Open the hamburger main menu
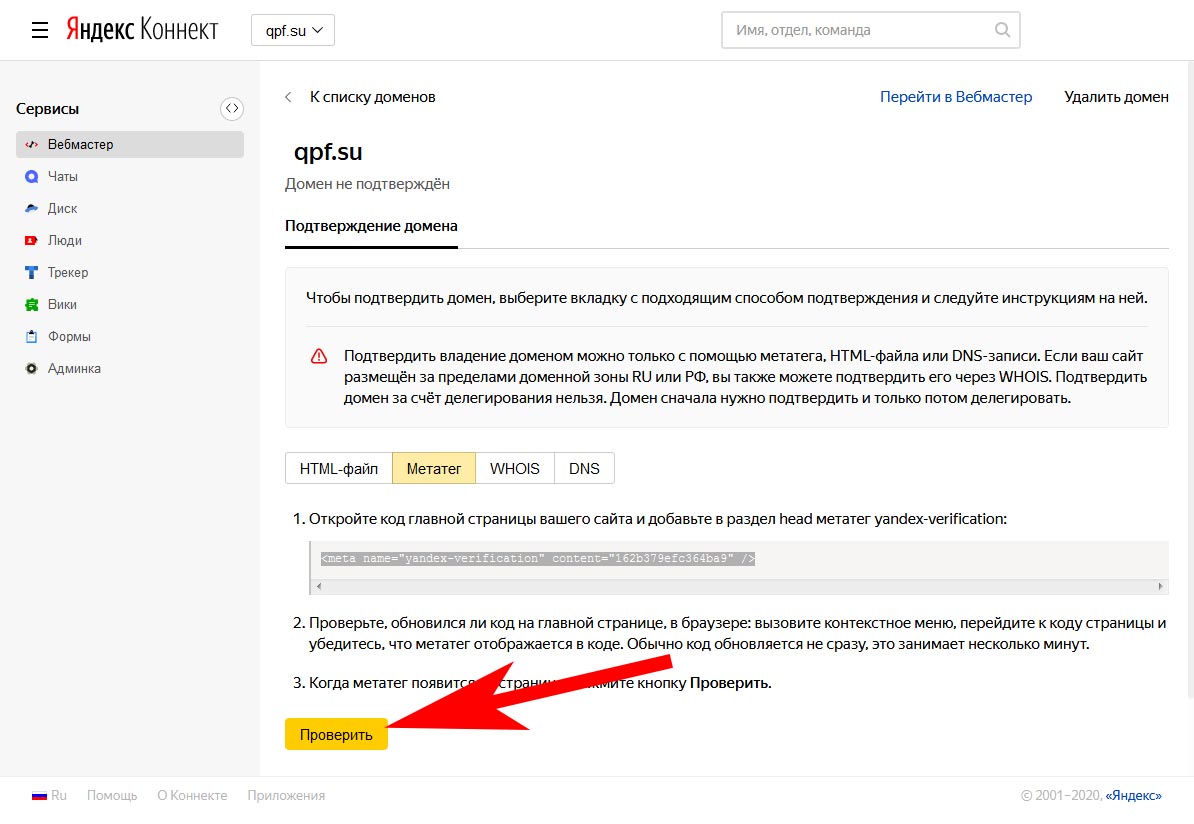The image size is (1194, 824). tap(40, 30)
